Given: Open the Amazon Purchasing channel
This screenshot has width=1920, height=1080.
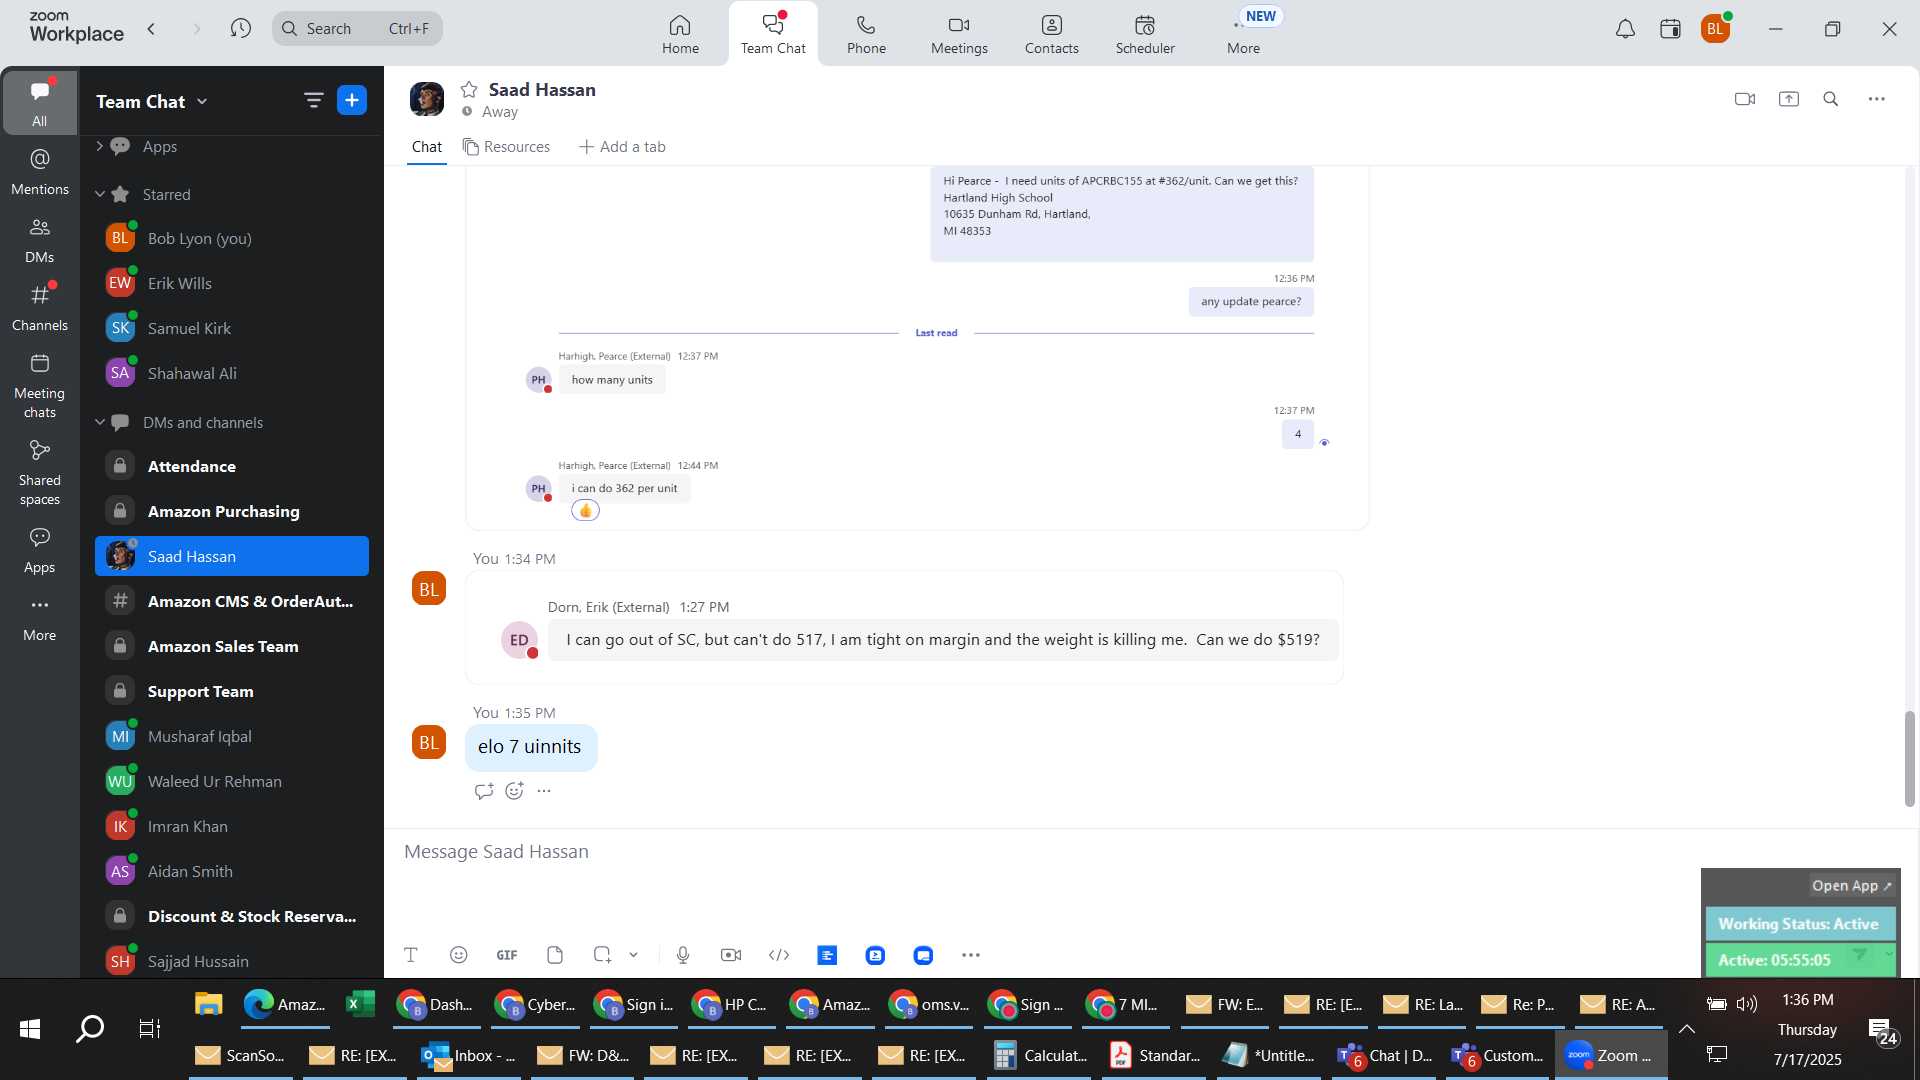Looking at the screenshot, I should pos(232,511).
